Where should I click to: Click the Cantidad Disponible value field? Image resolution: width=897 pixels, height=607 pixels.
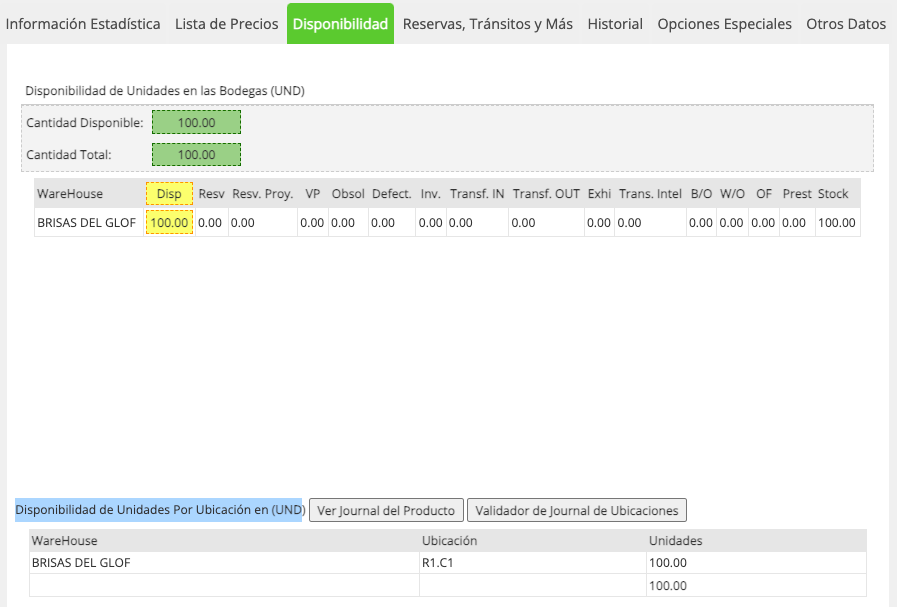[196, 122]
